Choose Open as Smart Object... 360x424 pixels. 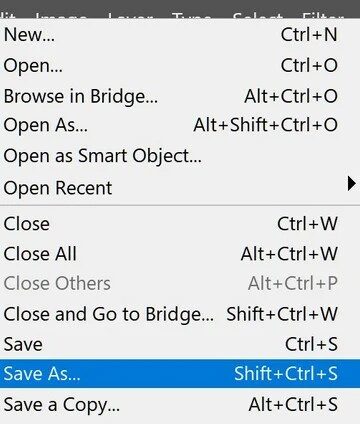(180, 156)
